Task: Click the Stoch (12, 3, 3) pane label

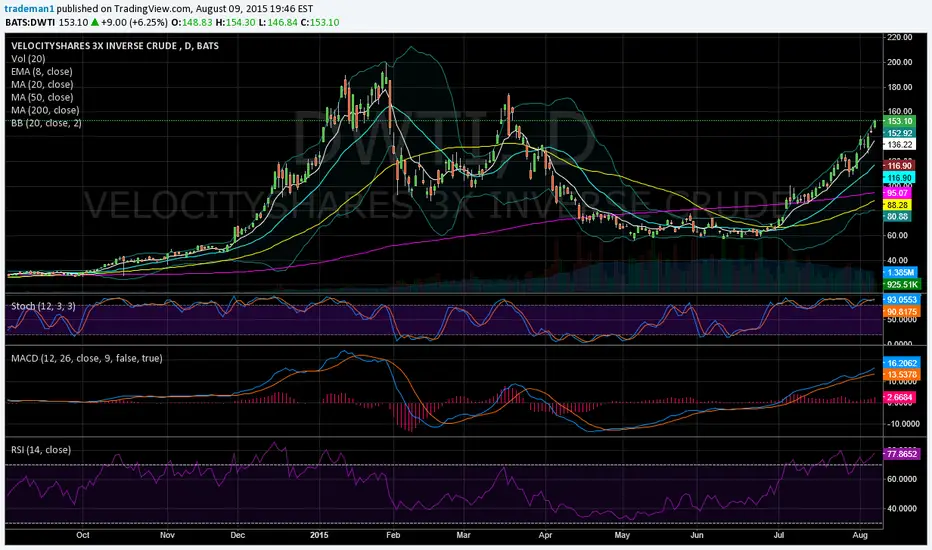Action: pos(43,306)
